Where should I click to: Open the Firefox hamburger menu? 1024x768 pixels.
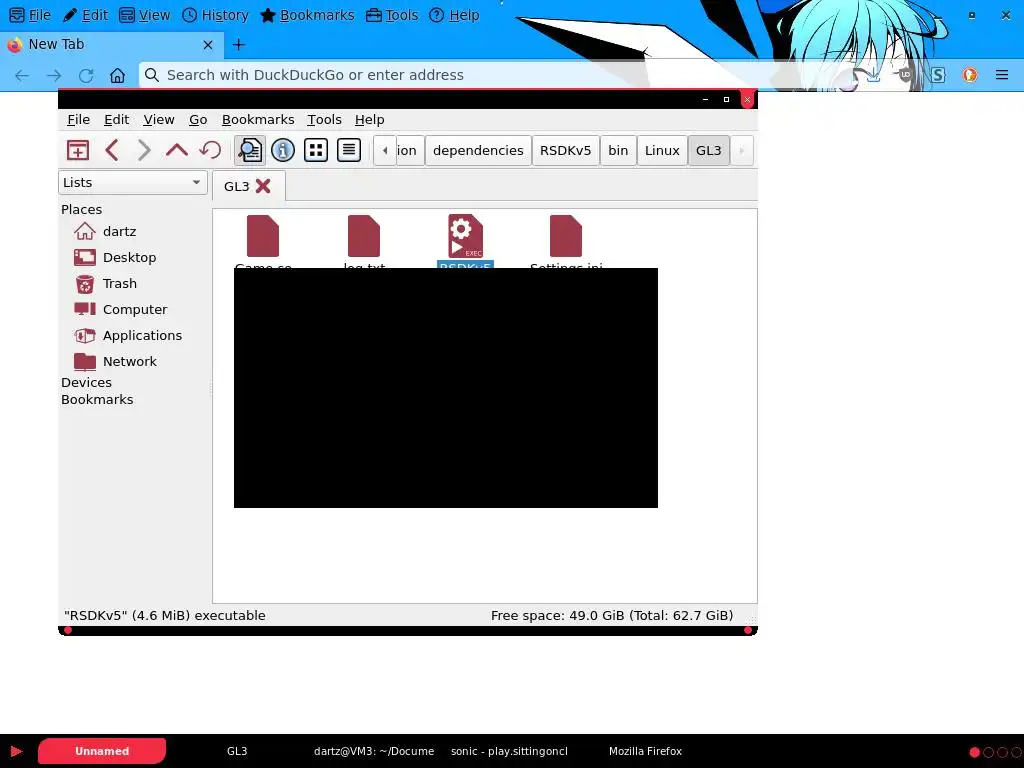tap(1002, 75)
